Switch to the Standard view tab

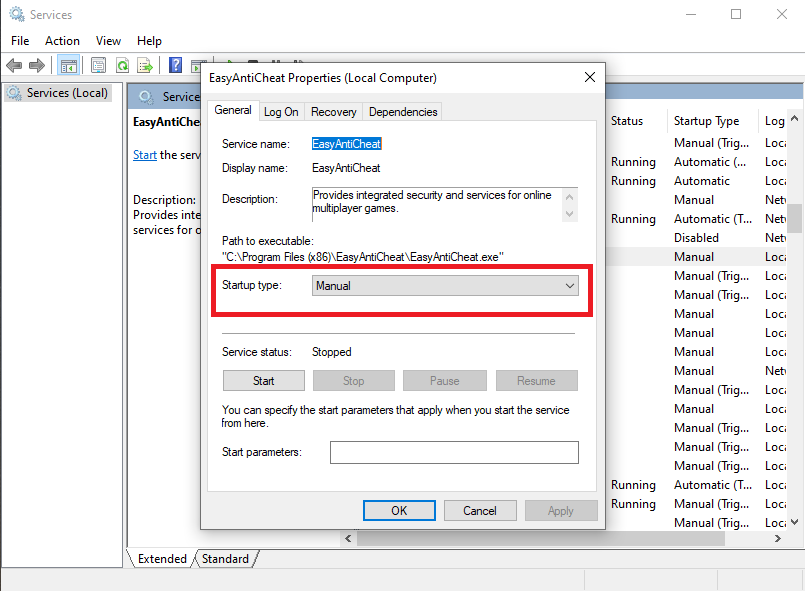click(x=225, y=559)
